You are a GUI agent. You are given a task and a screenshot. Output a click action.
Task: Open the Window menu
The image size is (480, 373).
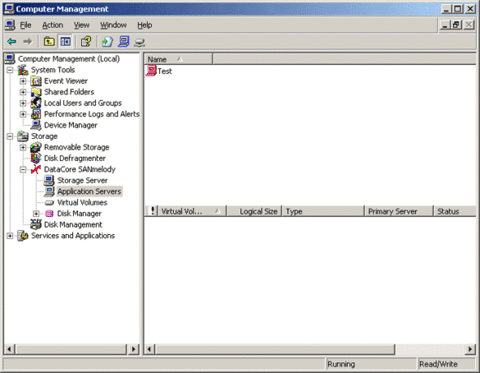click(113, 25)
